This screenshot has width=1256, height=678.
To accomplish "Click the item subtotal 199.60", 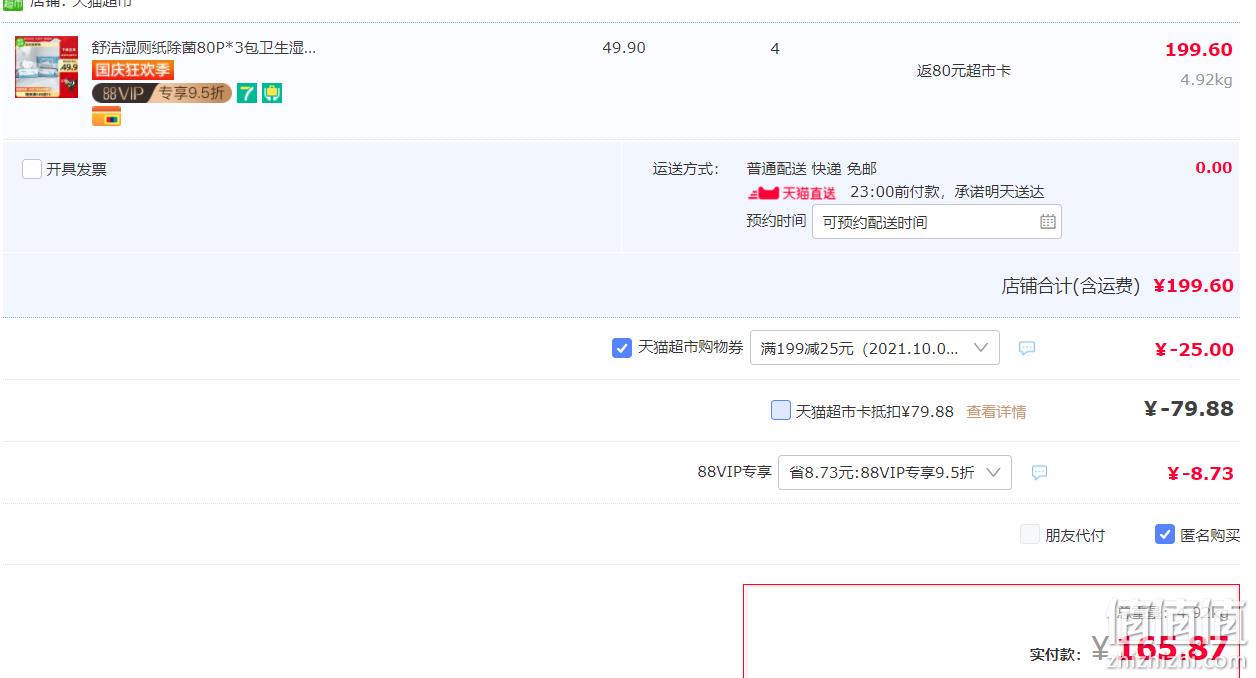I will point(1199,50).
